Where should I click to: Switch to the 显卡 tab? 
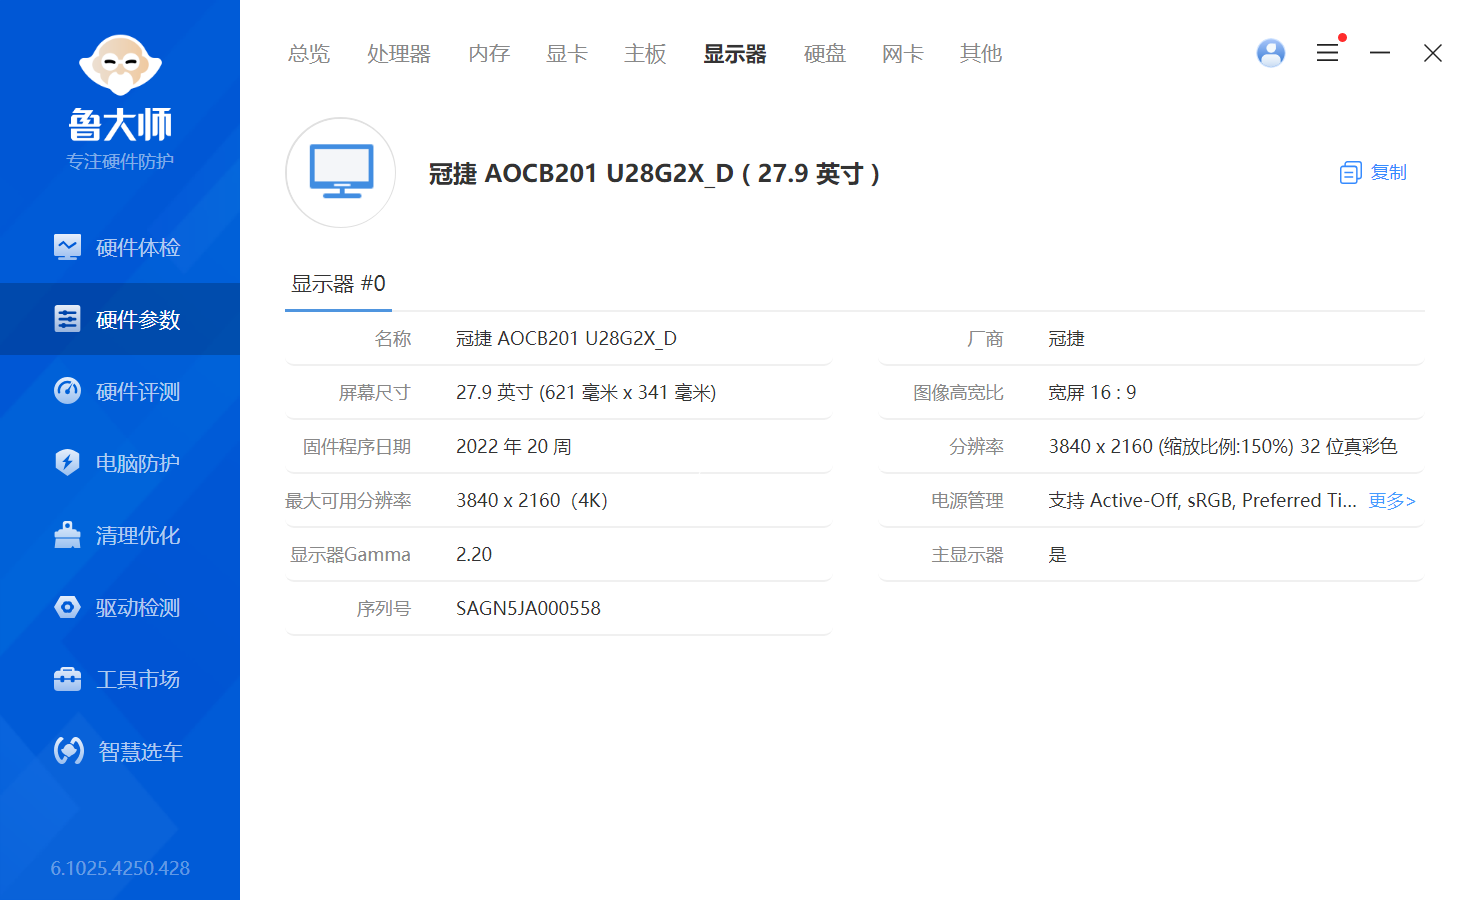[x=567, y=54]
